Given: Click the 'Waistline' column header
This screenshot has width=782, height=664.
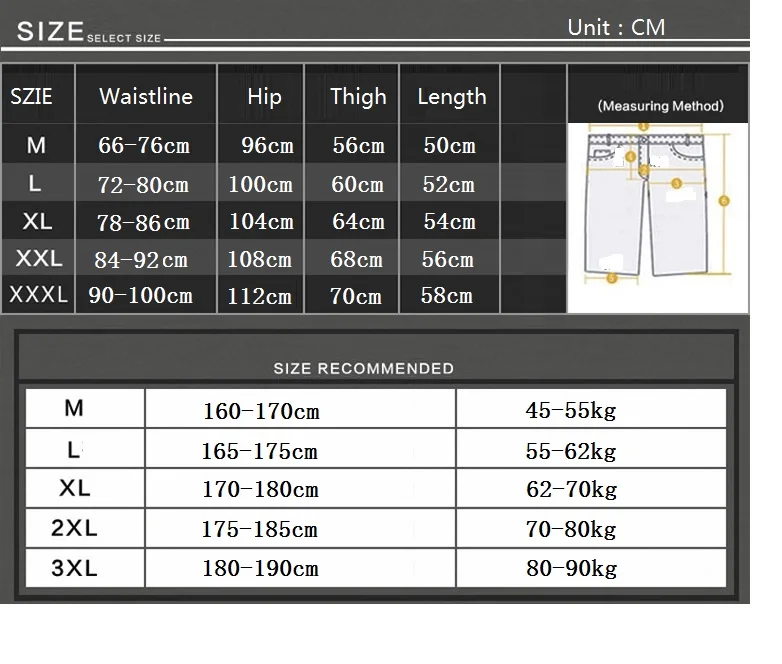Looking at the screenshot, I should [x=146, y=96].
